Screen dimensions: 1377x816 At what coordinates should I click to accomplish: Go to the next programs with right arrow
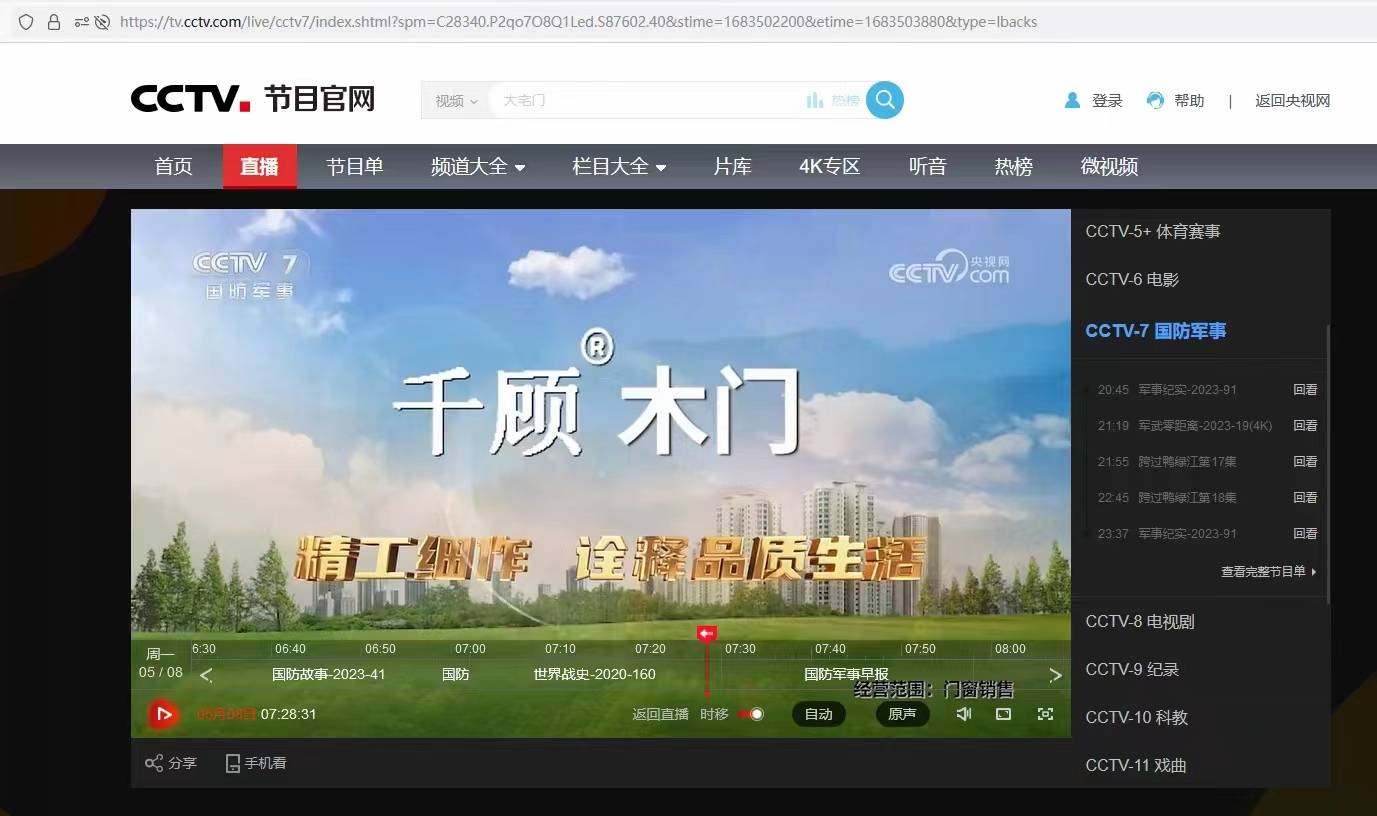(1055, 675)
